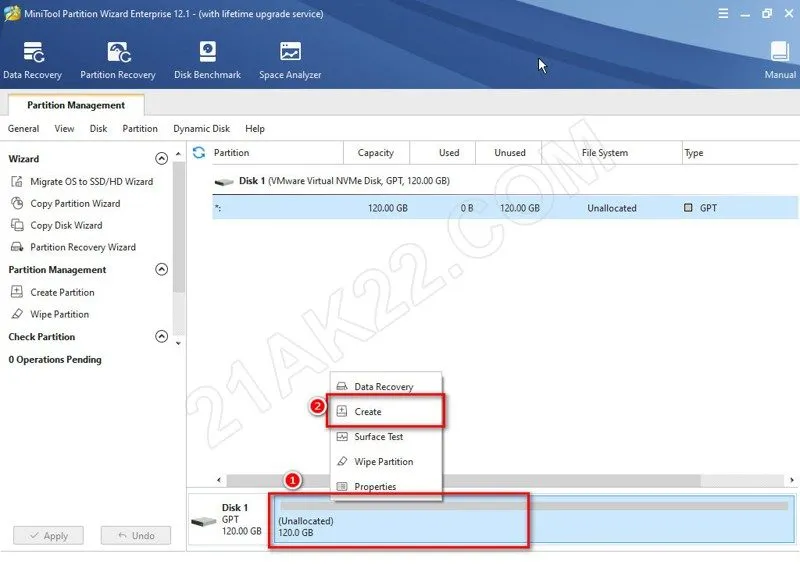Choose Properties in the context menu
Image resolution: width=800 pixels, height=568 pixels.
[386, 486]
